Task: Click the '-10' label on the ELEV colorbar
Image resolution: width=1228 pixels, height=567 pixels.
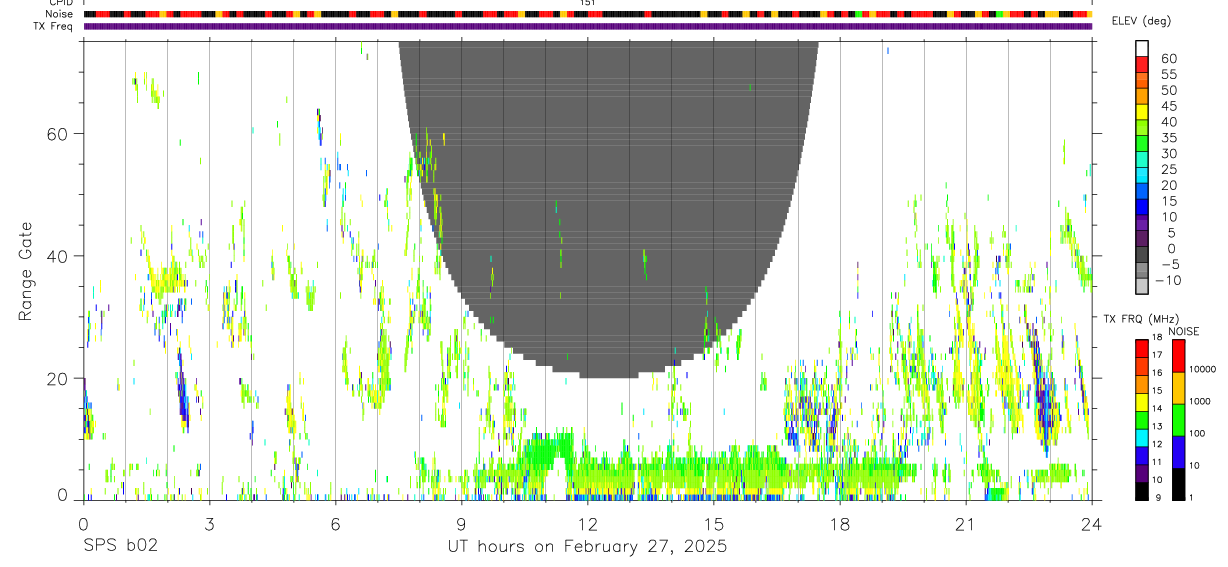Action: pos(1170,280)
